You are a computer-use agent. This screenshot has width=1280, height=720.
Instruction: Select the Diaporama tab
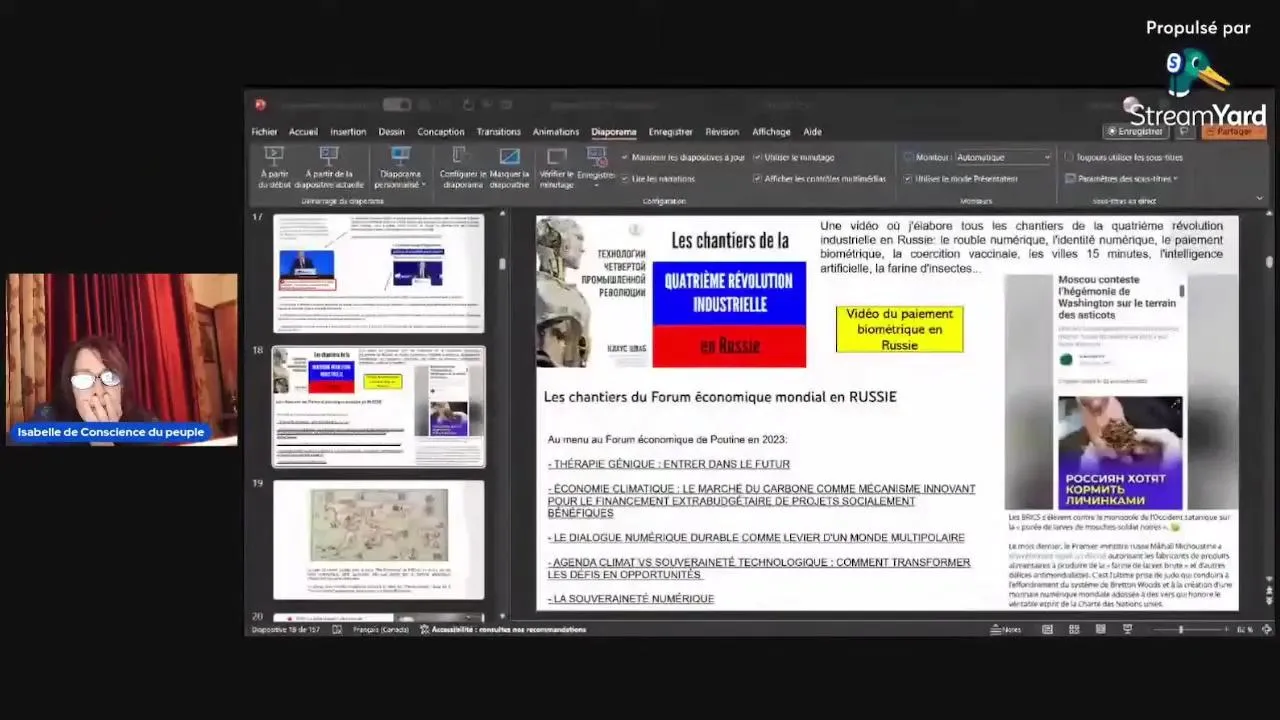pyautogui.click(x=614, y=132)
